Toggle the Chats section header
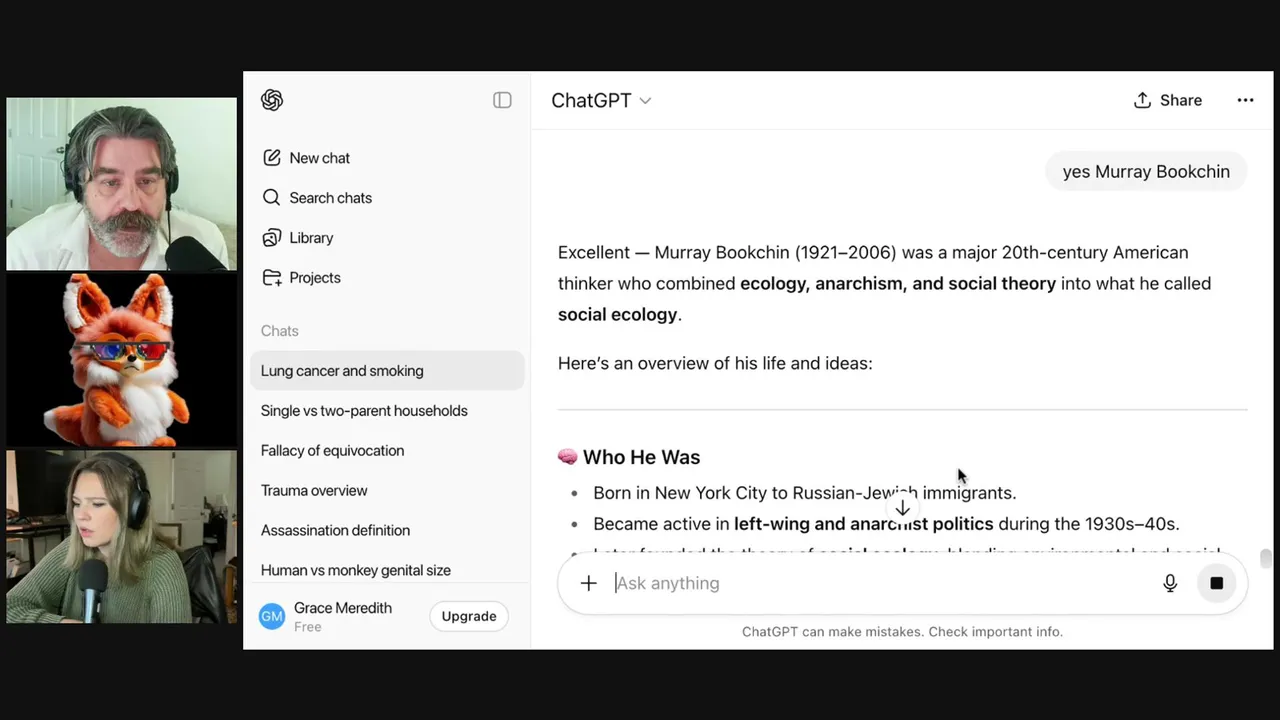This screenshot has height=720, width=1280. [x=280, y=331]
